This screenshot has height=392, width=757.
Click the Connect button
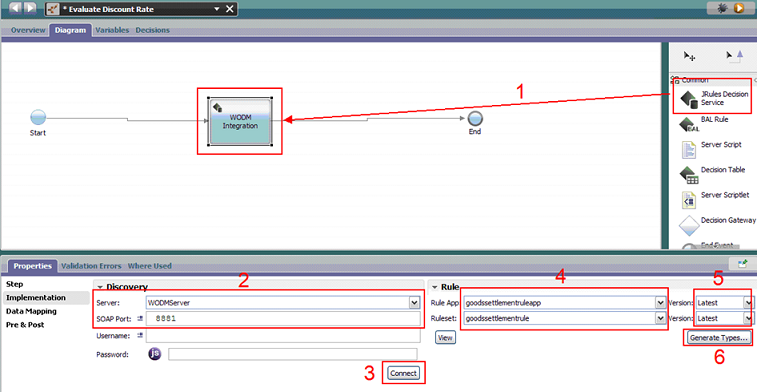(403, 373)
